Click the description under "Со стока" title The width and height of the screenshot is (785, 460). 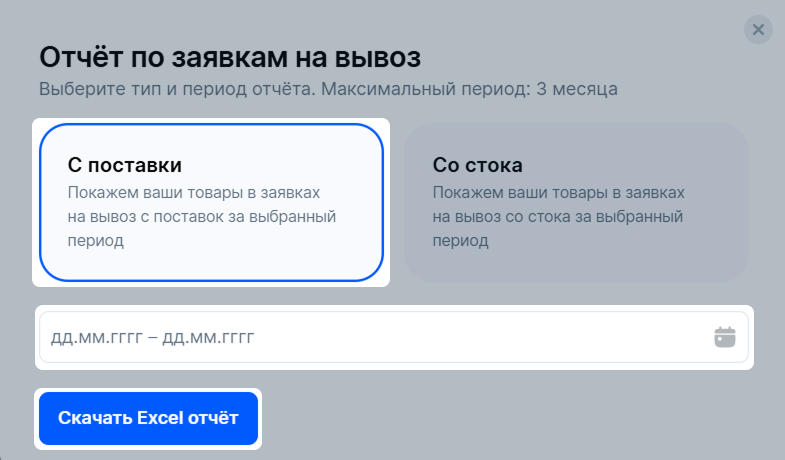(558, 217)
